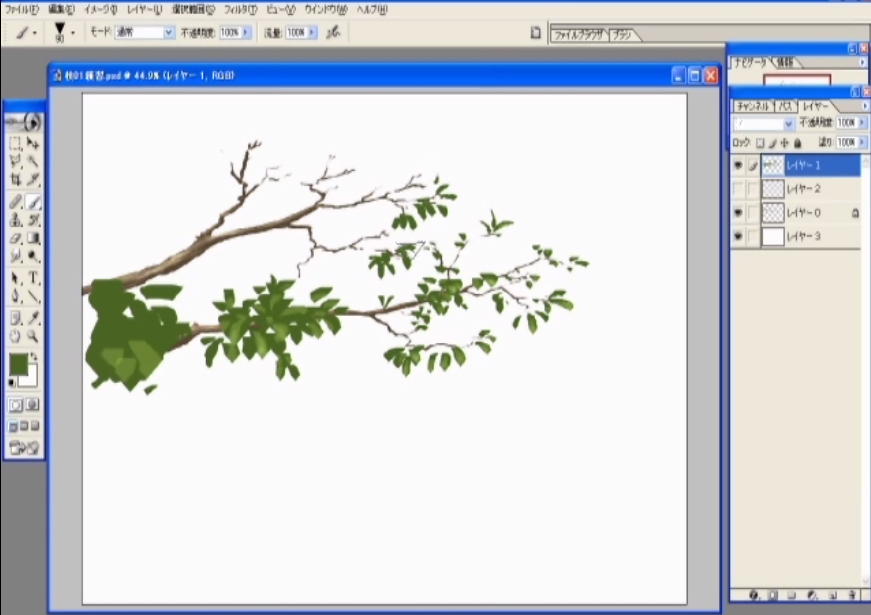Toggle lock all padlock checkbox
871x615 pixels.
(798, 143)
